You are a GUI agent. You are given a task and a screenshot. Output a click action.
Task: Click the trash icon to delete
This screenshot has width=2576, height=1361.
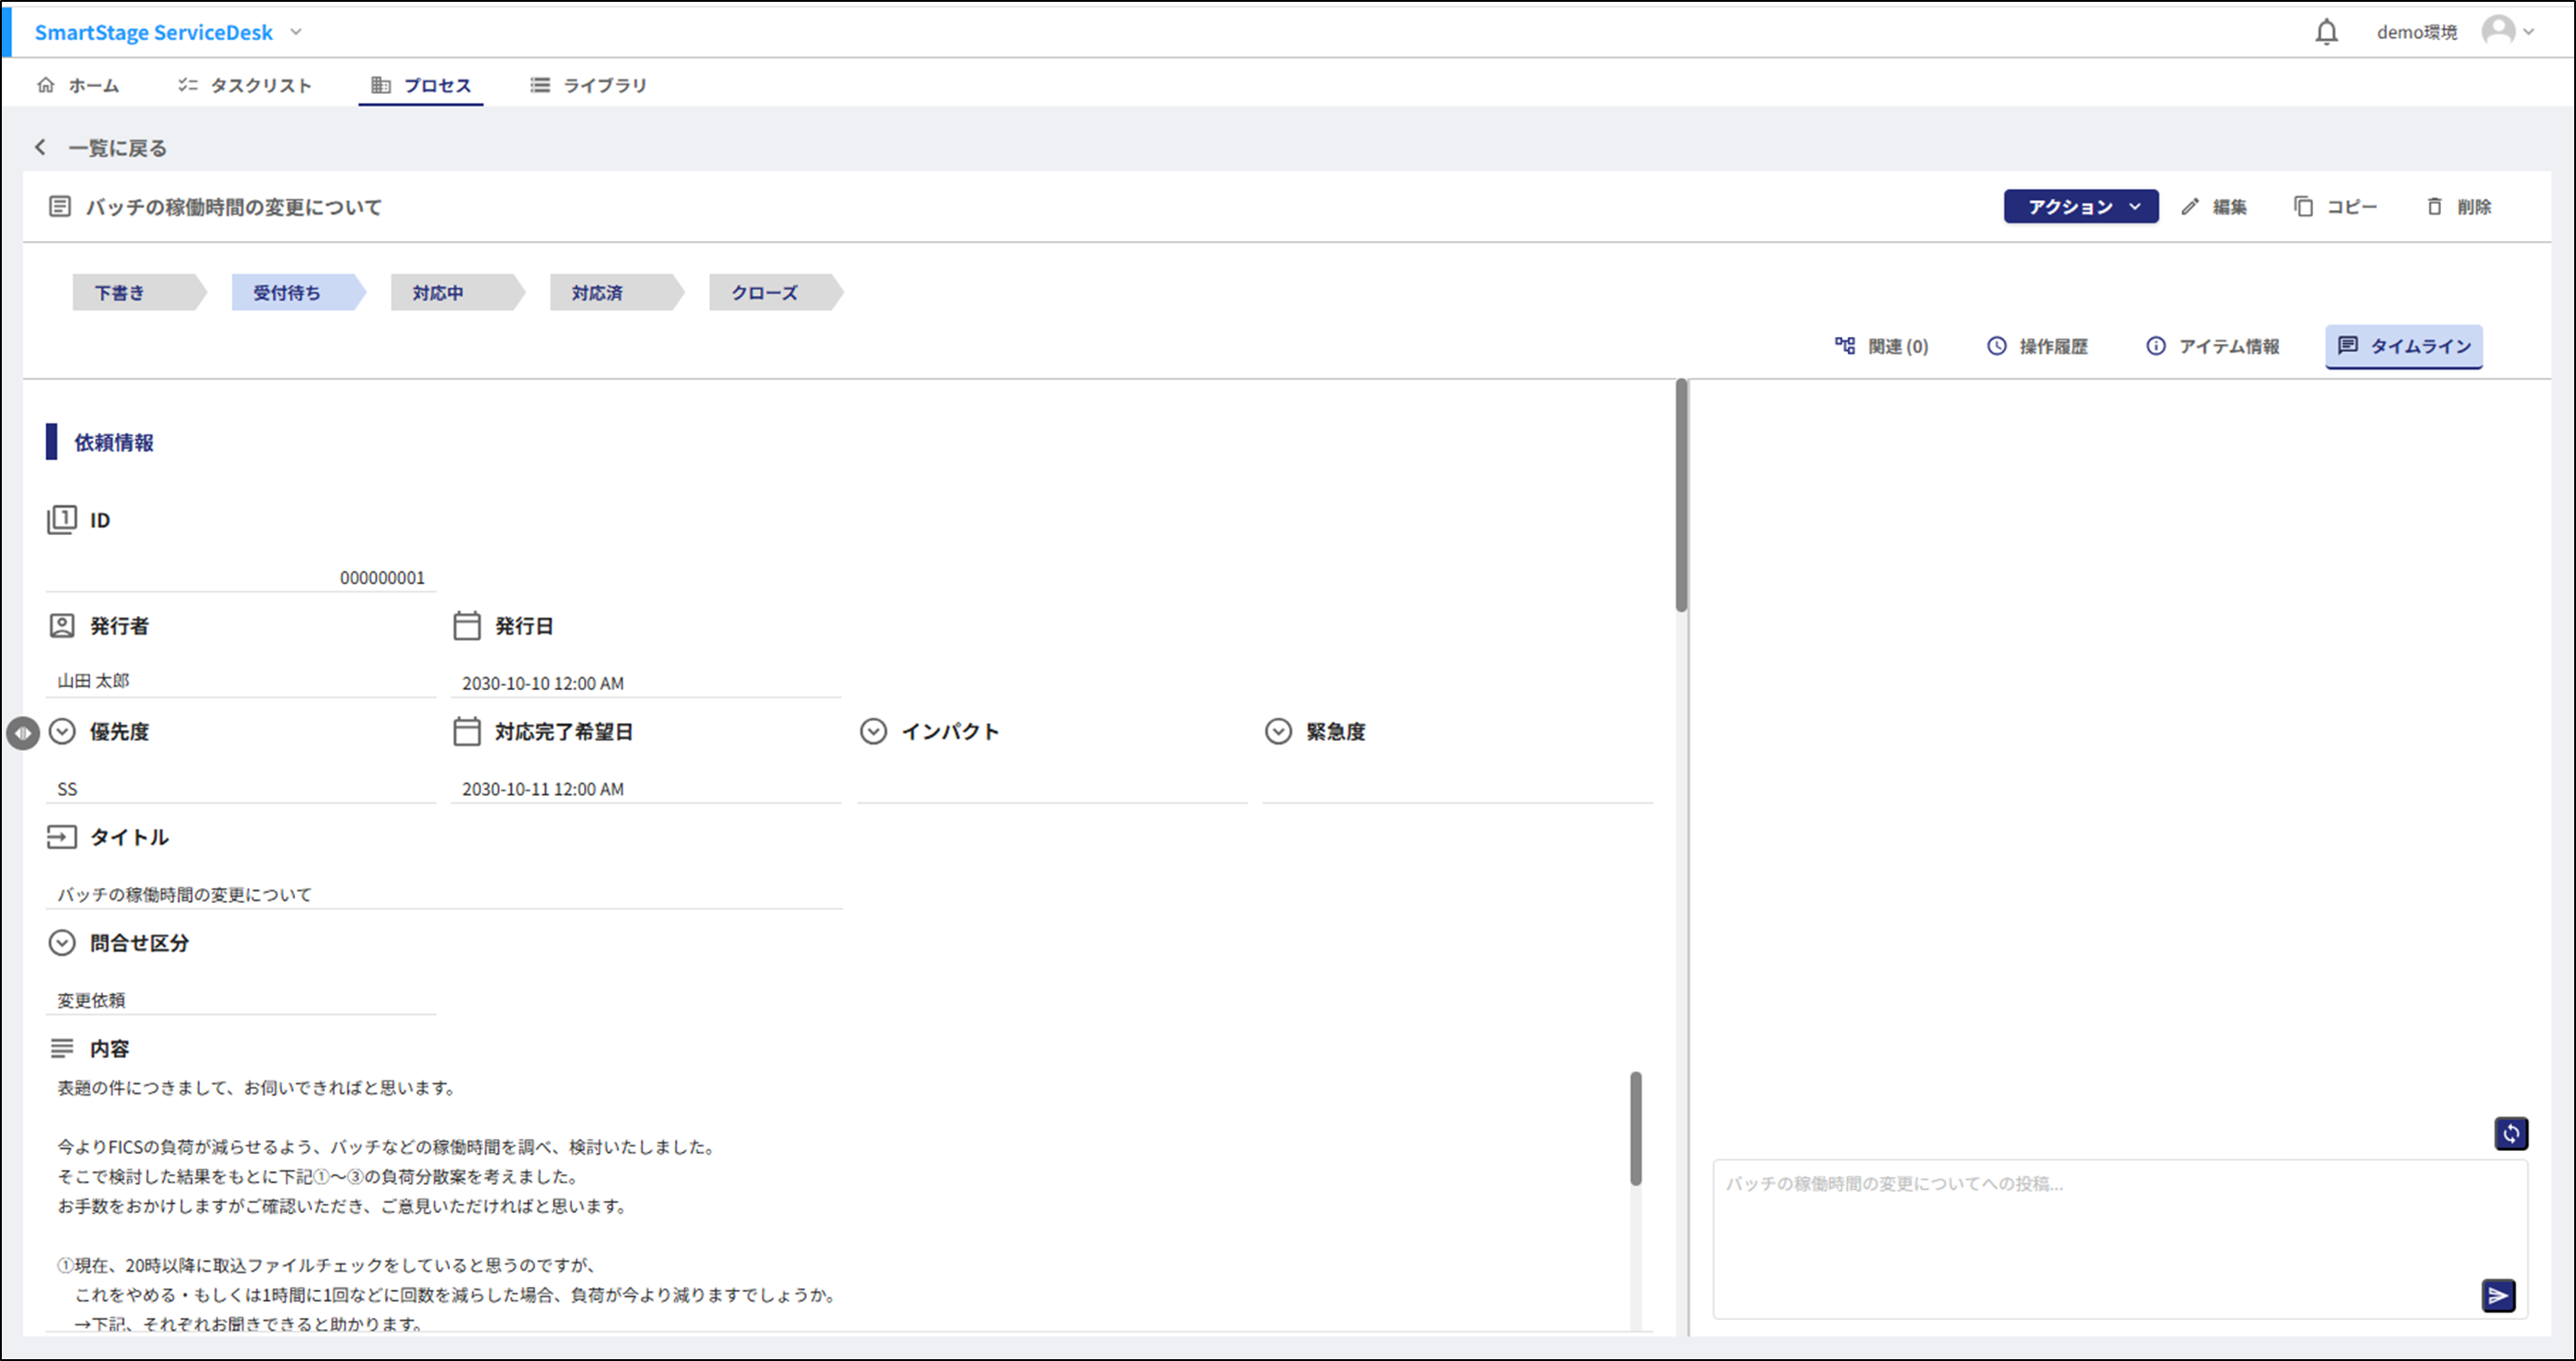point(2434,207)
